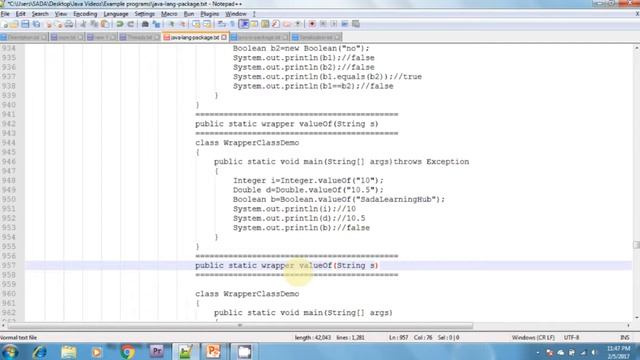Screen dimensions: 640x360
Task: Place cursor on line 944 class WrapperClassDemo
Action: (x=247, y=143)
